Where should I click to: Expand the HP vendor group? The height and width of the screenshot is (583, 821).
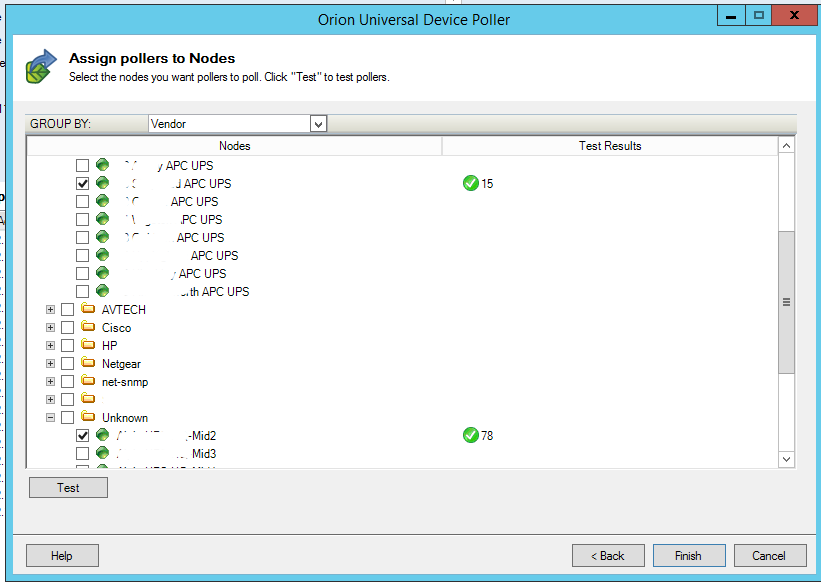(x=50, y=345)
